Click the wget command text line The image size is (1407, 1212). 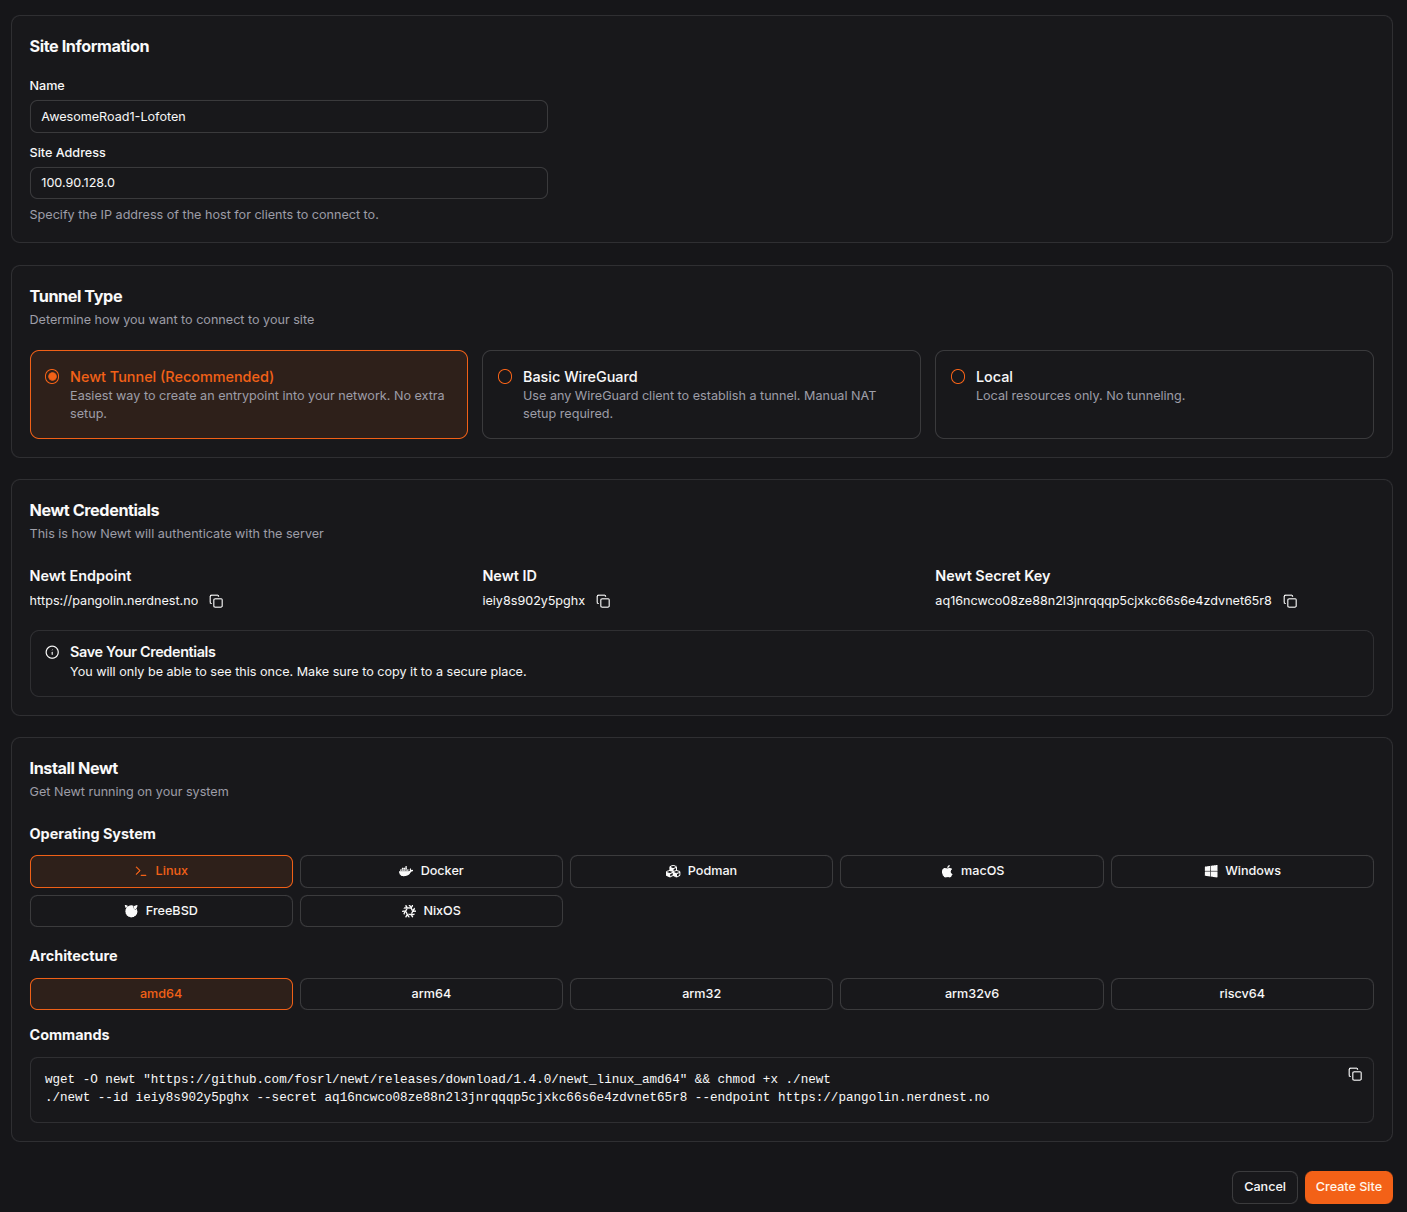(438, 1079)
